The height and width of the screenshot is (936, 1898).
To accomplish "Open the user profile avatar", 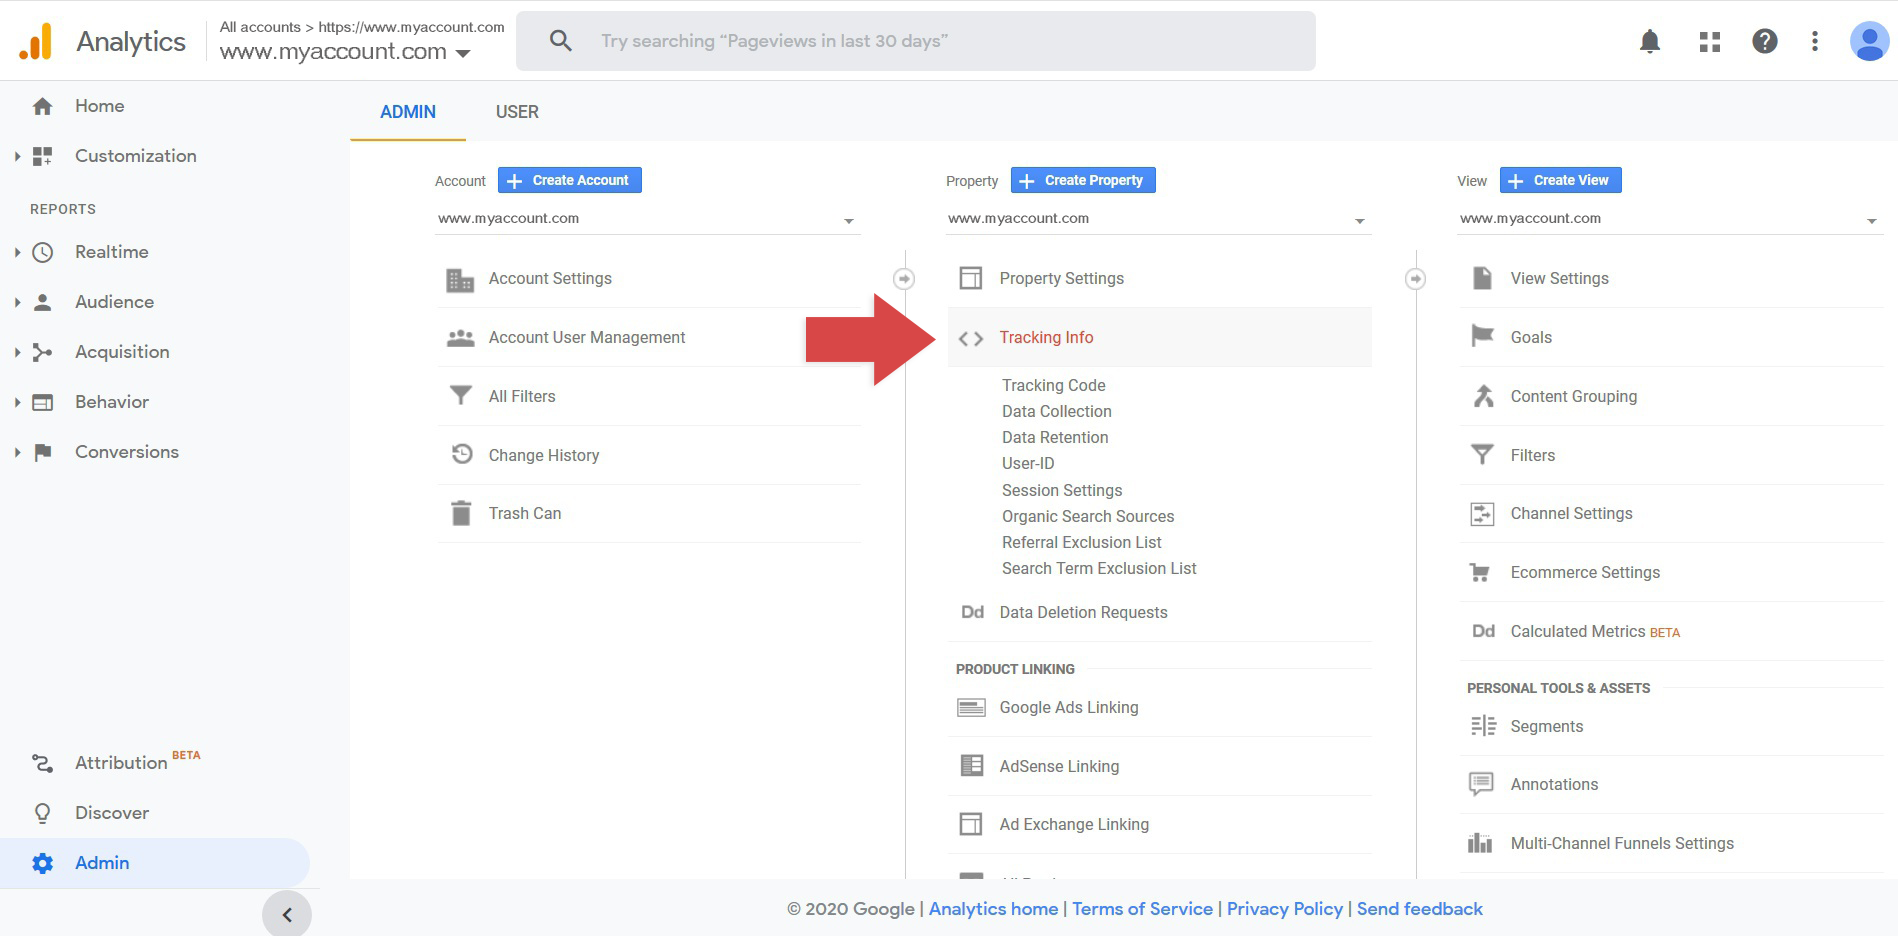I will pyautogui.click(x=1869, y=41).
